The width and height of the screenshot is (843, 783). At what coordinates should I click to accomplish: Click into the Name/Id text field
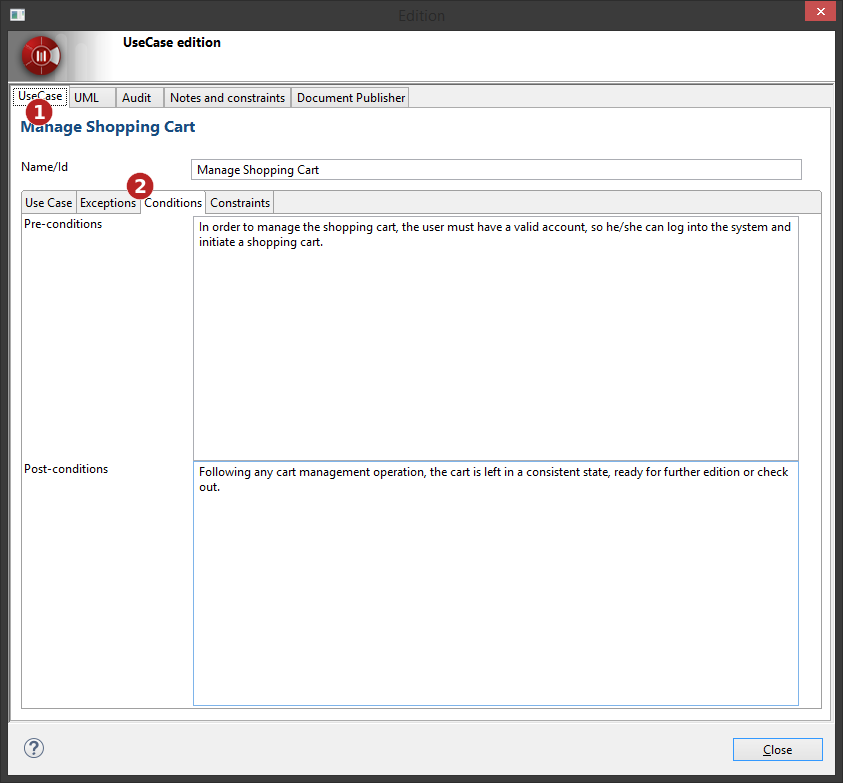coord(496,170)
